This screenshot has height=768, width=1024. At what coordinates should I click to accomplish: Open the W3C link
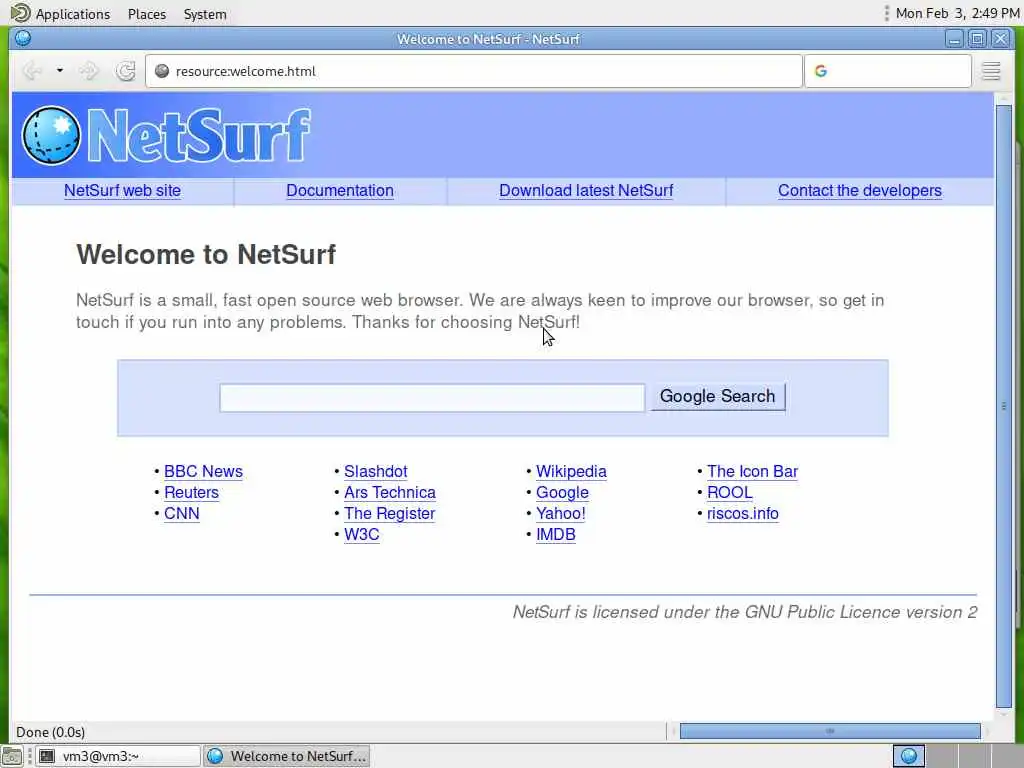pos(361,534)
